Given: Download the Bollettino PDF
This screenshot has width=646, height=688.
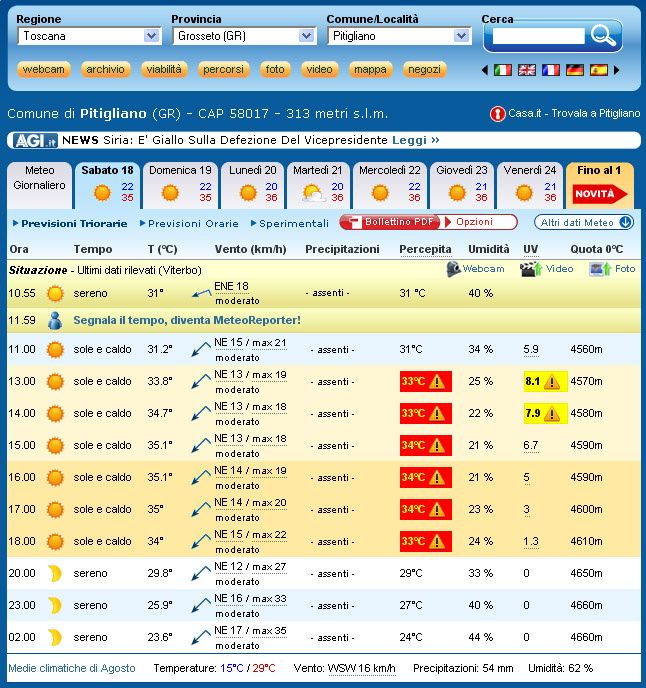Looking at the screenshot, I should (390, 222).
